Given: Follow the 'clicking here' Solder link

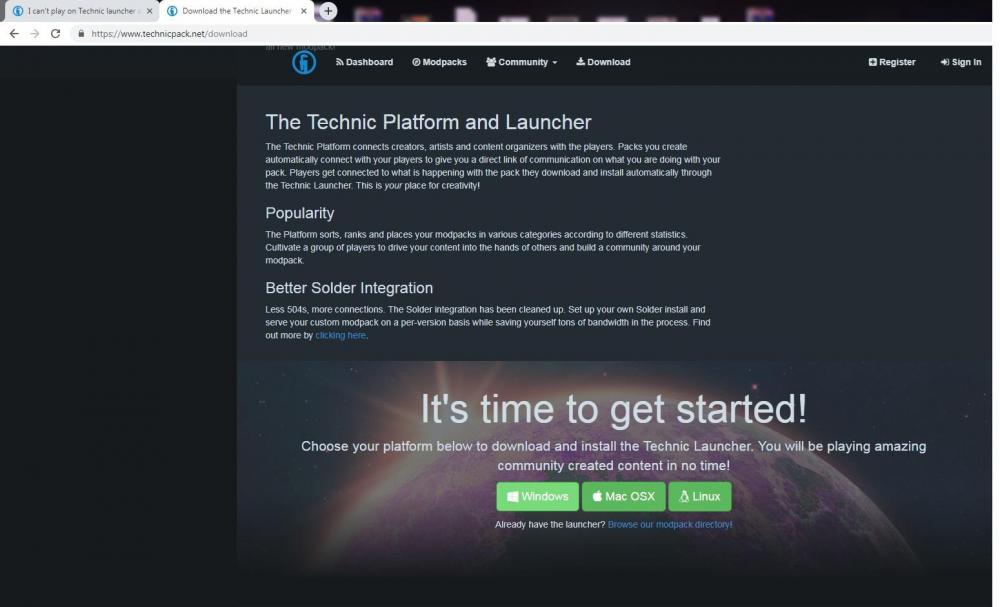Looking at the screenshot, I should [341, 335].
